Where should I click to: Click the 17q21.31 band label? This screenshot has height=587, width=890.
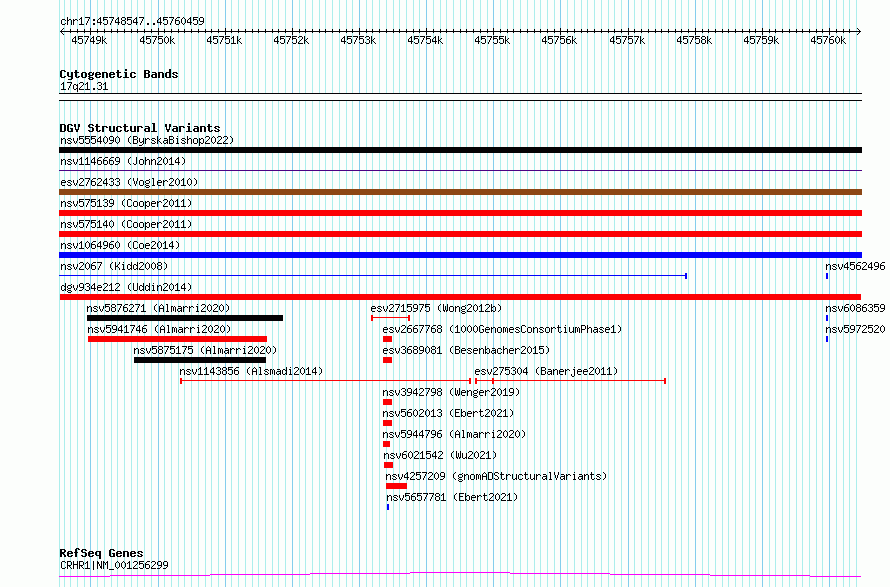click(x=84, y=86)
